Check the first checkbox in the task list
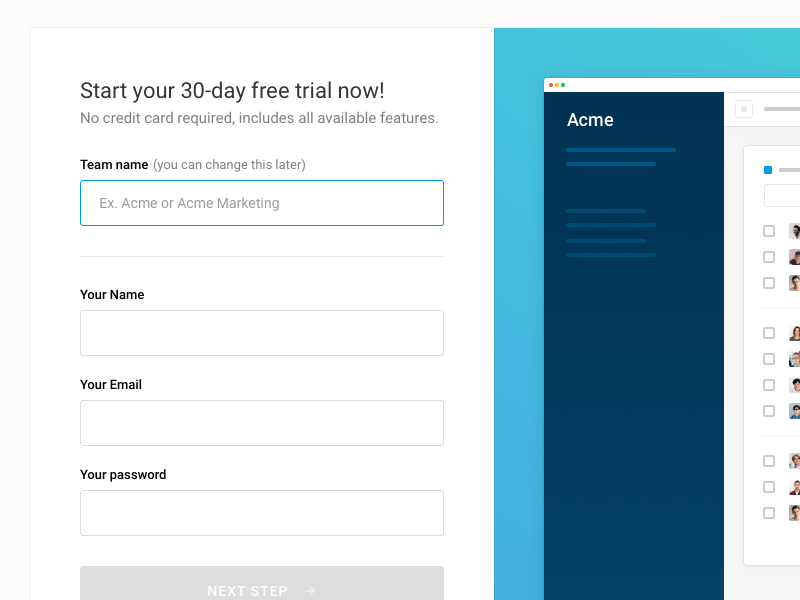This screenshot has width=800, height=600. [x=768, y=231]
